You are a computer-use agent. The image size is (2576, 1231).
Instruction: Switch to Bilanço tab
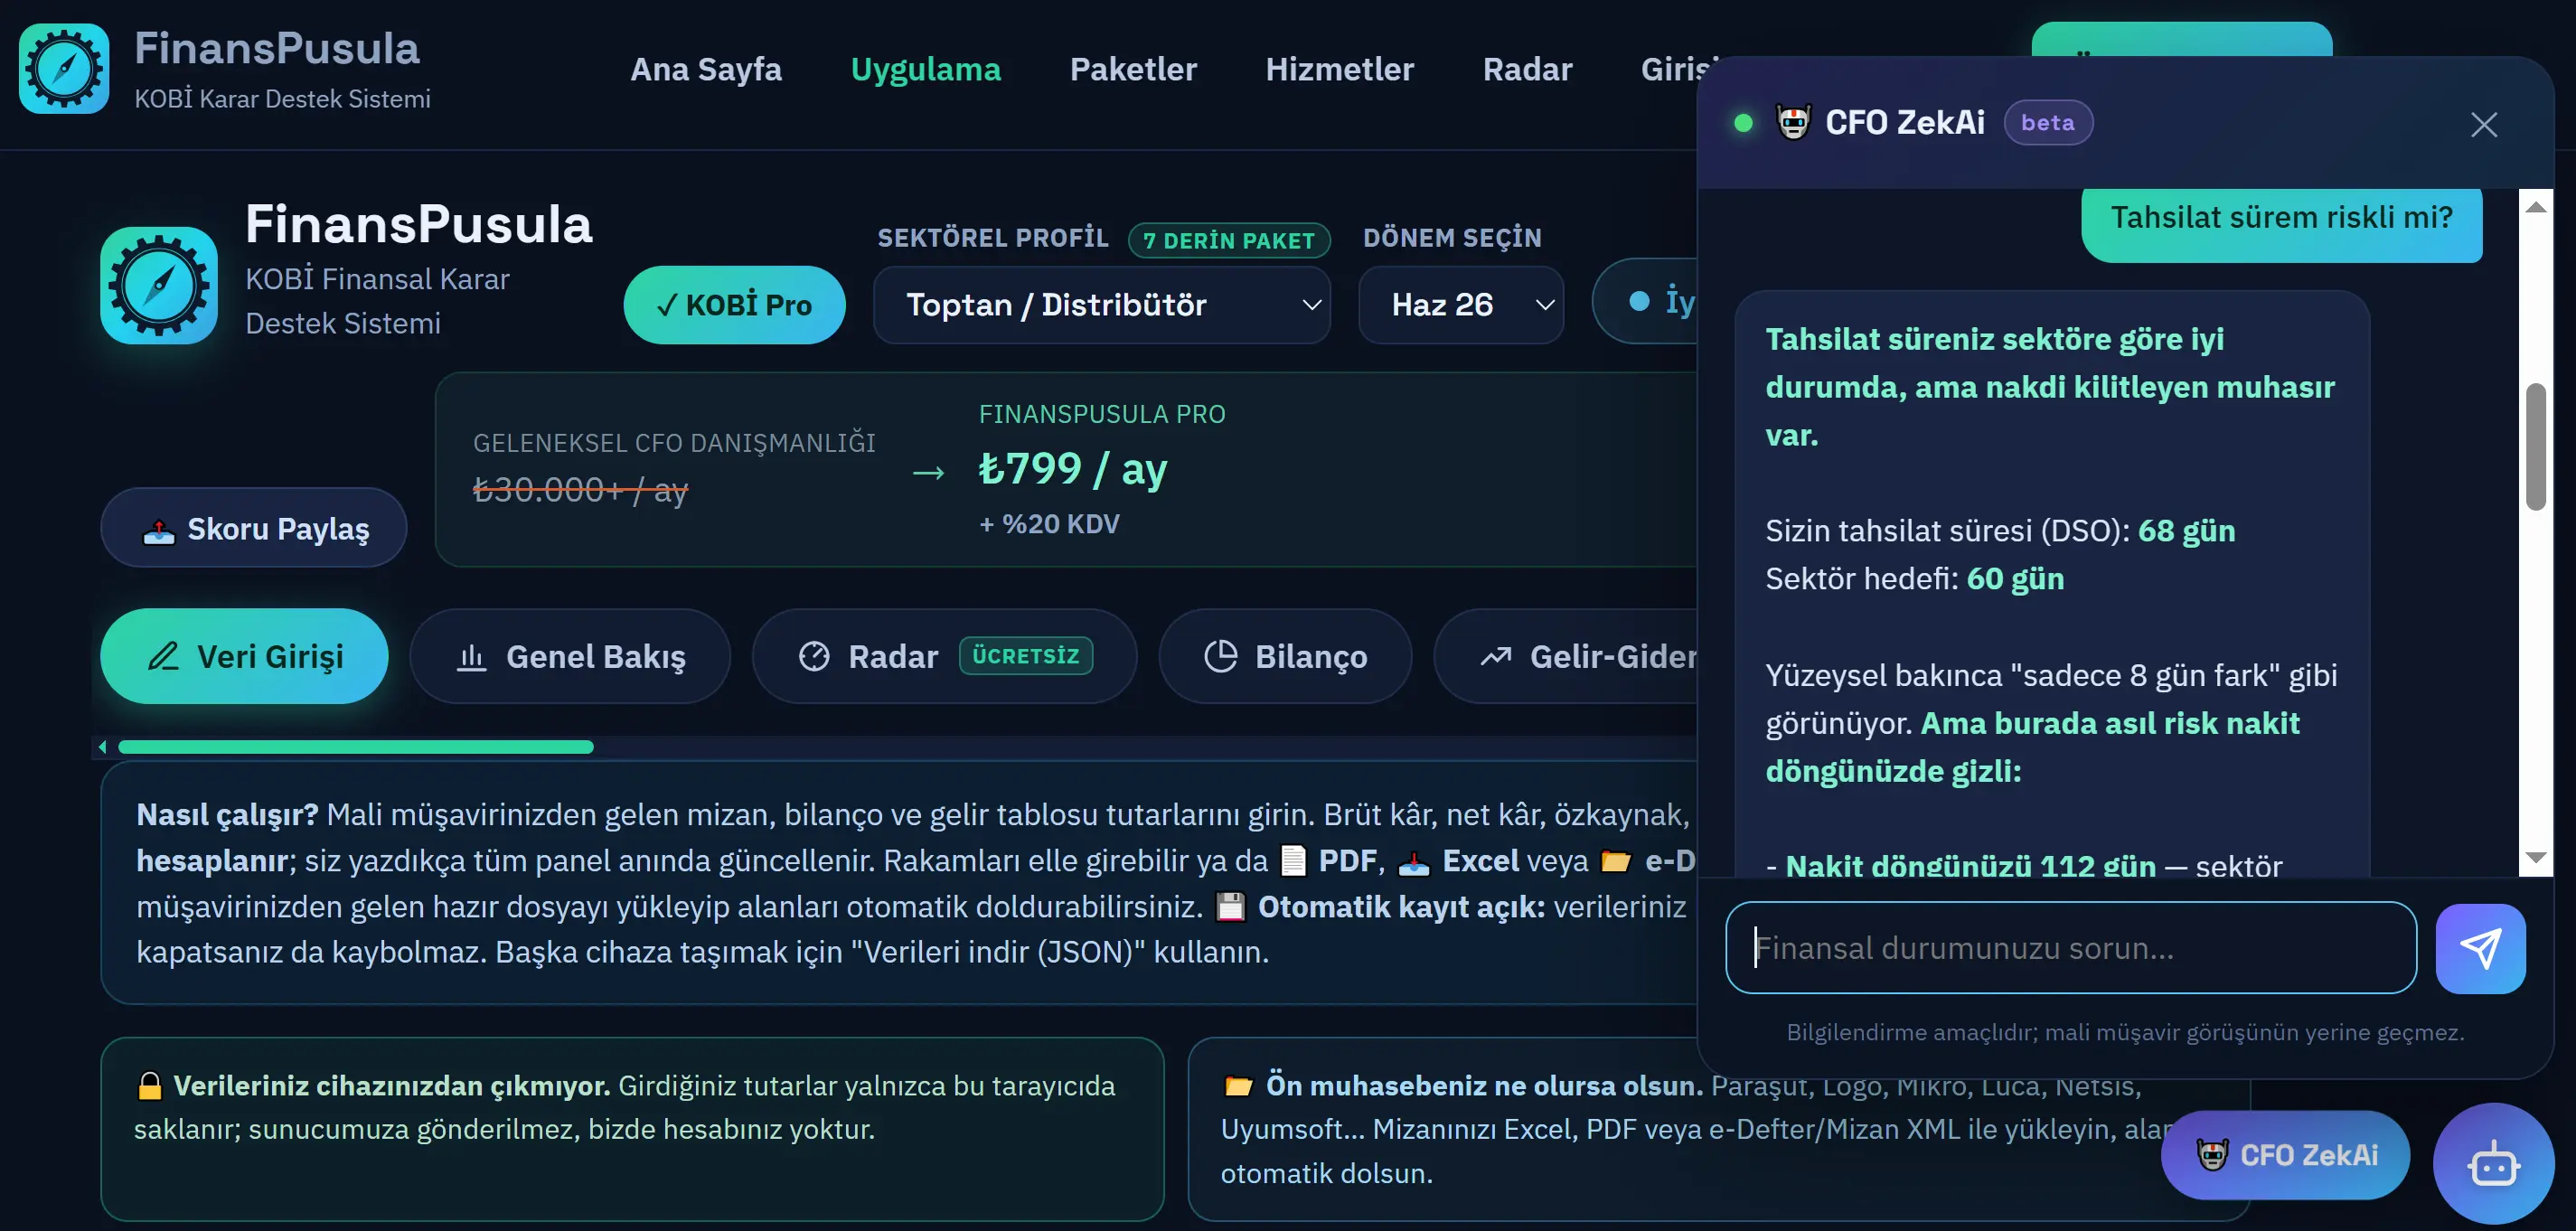[1285, 657]
